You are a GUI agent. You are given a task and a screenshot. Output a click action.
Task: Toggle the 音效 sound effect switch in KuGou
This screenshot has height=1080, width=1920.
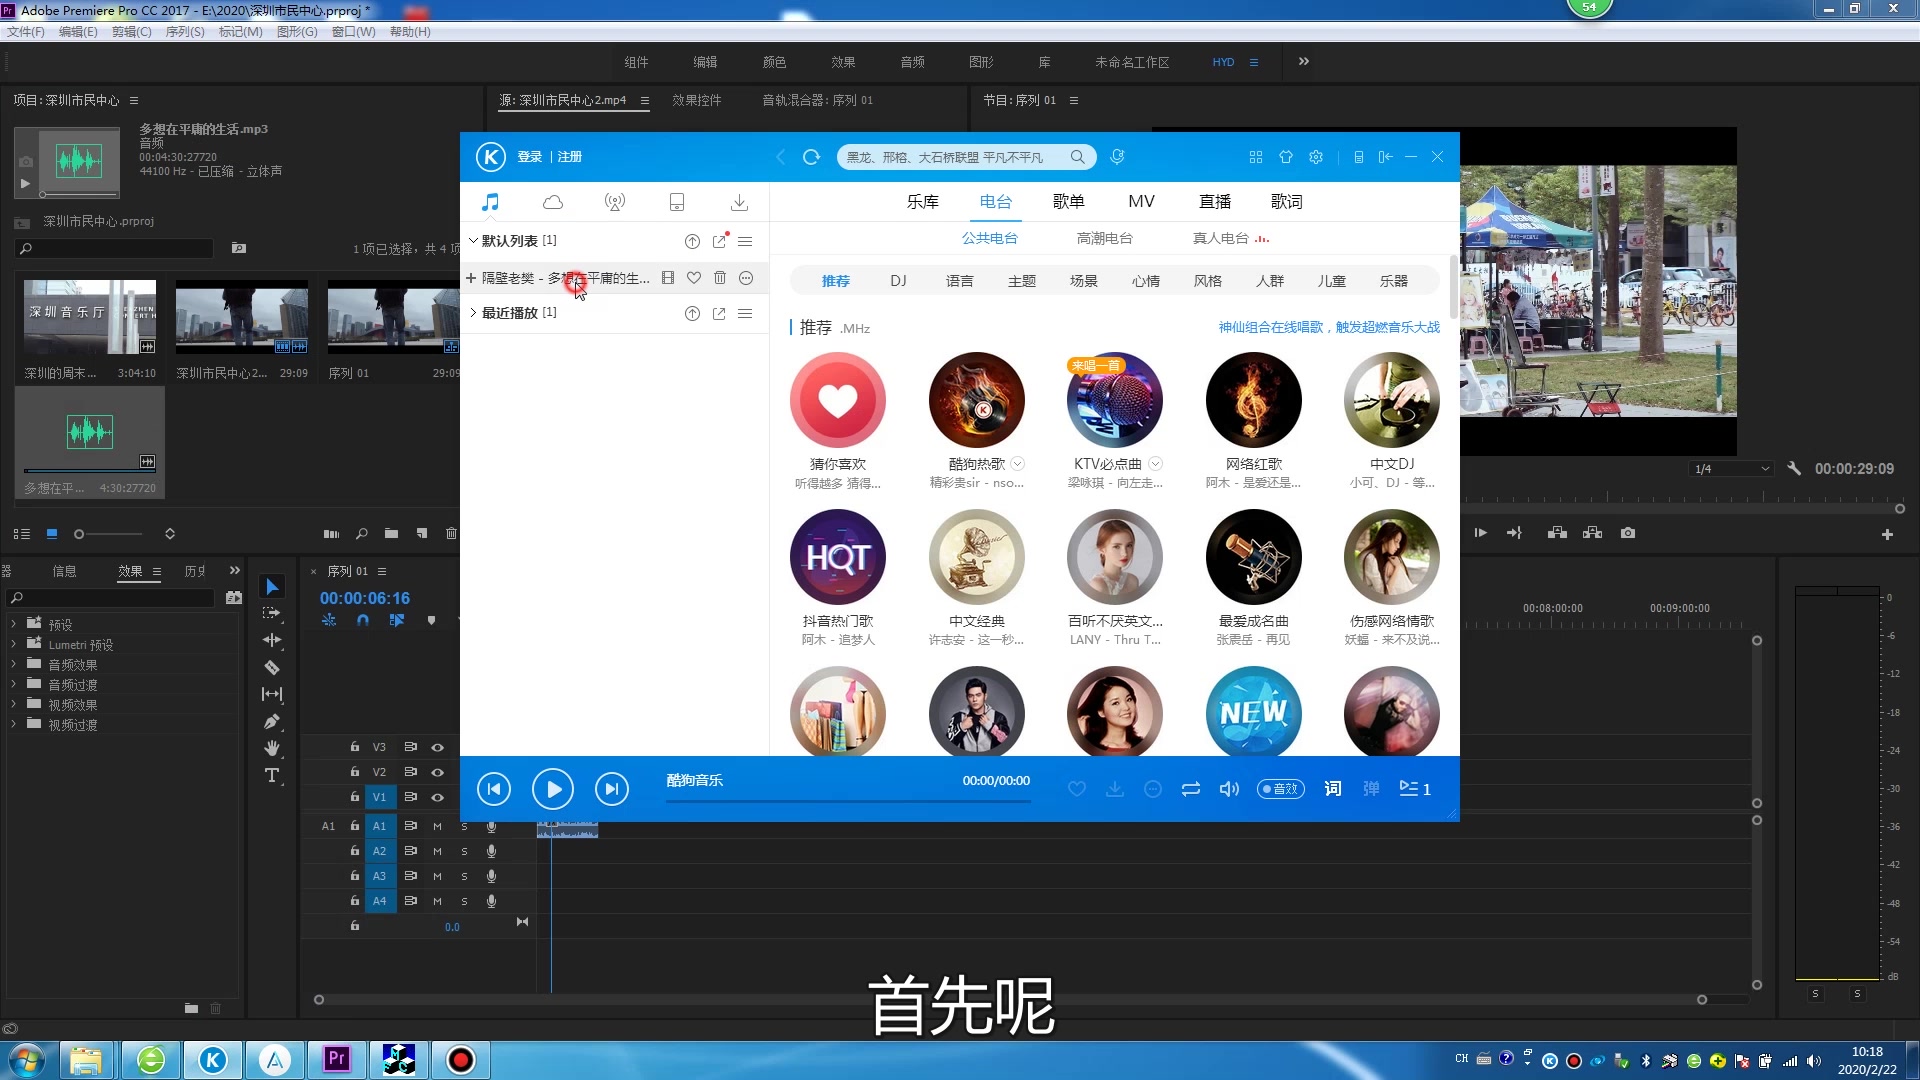(x=1281, y=789)
